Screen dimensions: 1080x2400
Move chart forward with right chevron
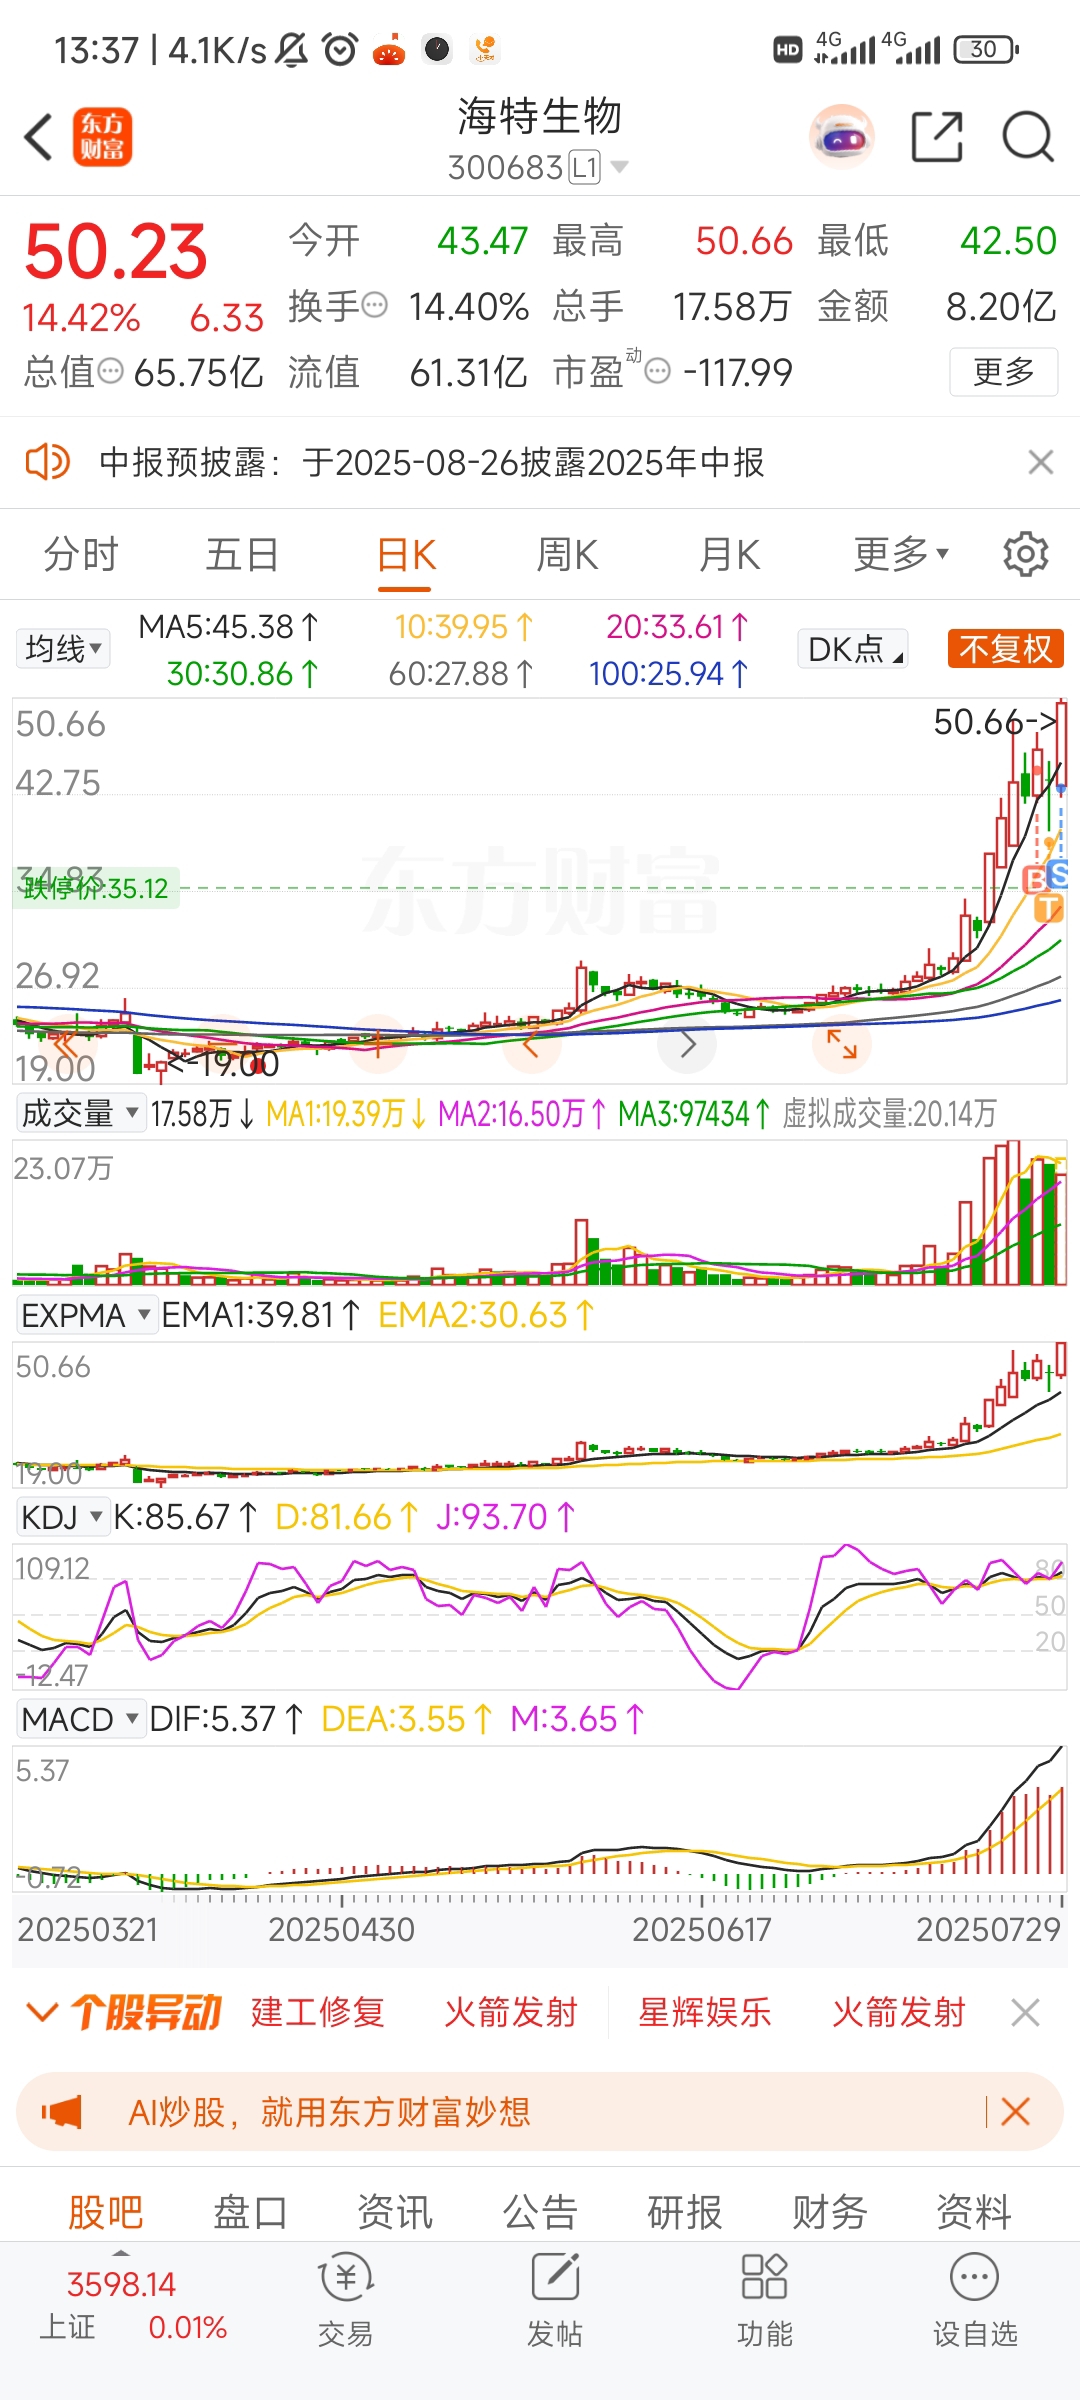pos(687,1046)
